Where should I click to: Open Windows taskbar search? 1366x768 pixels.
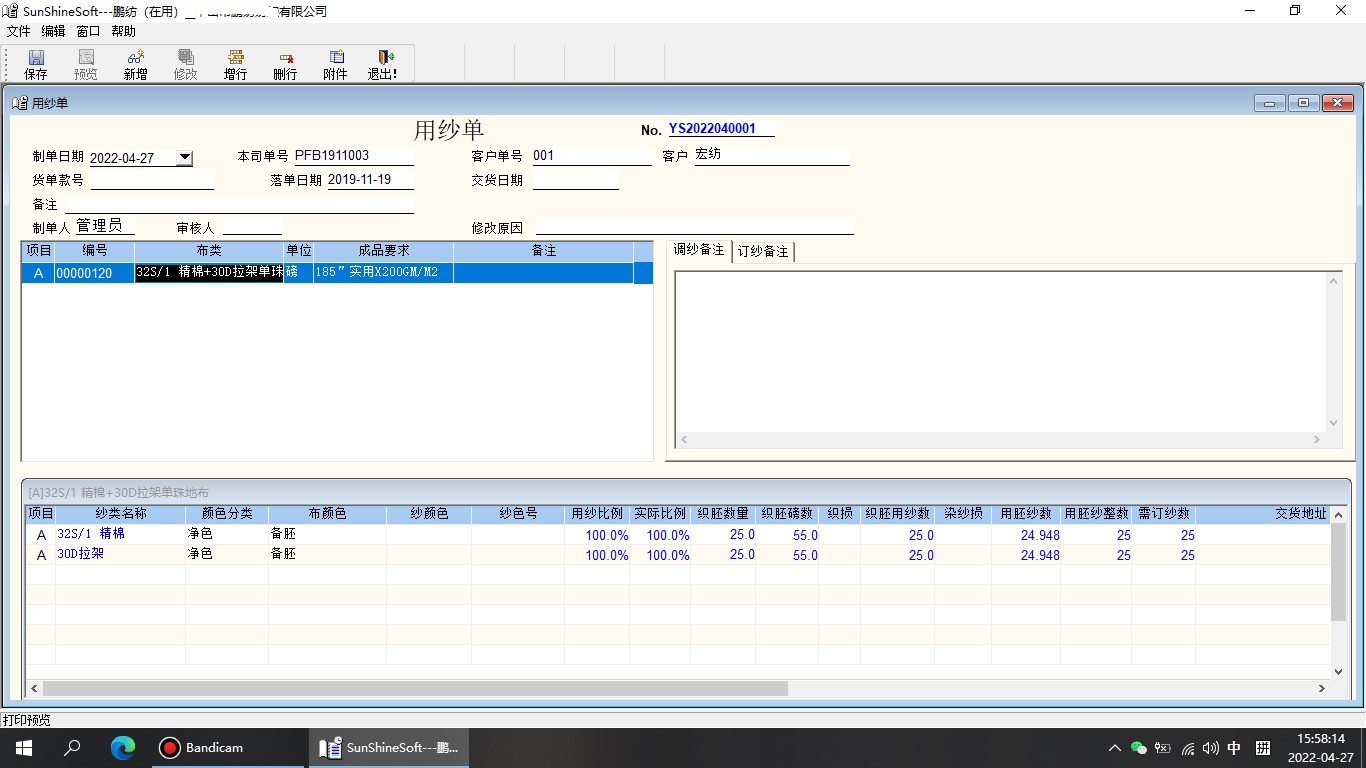pyautogui.click(x=72, y=748)
